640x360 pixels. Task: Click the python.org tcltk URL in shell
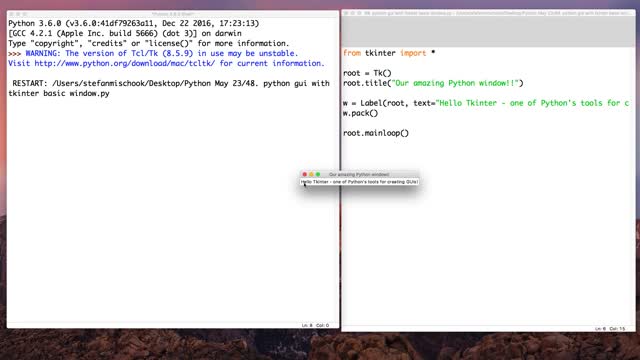click(124, 63)
